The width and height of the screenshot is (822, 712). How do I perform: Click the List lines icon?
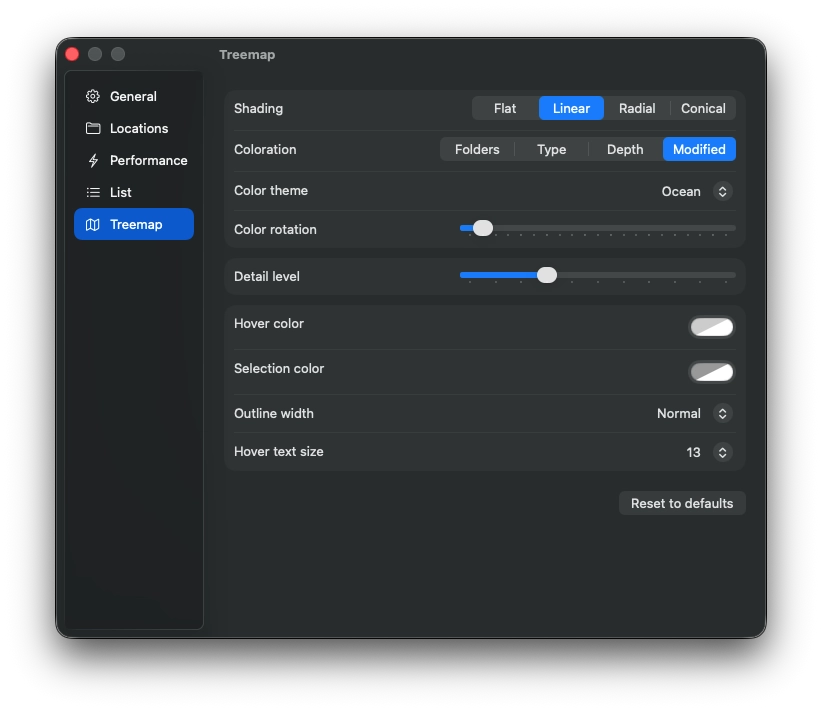[93, 192]
